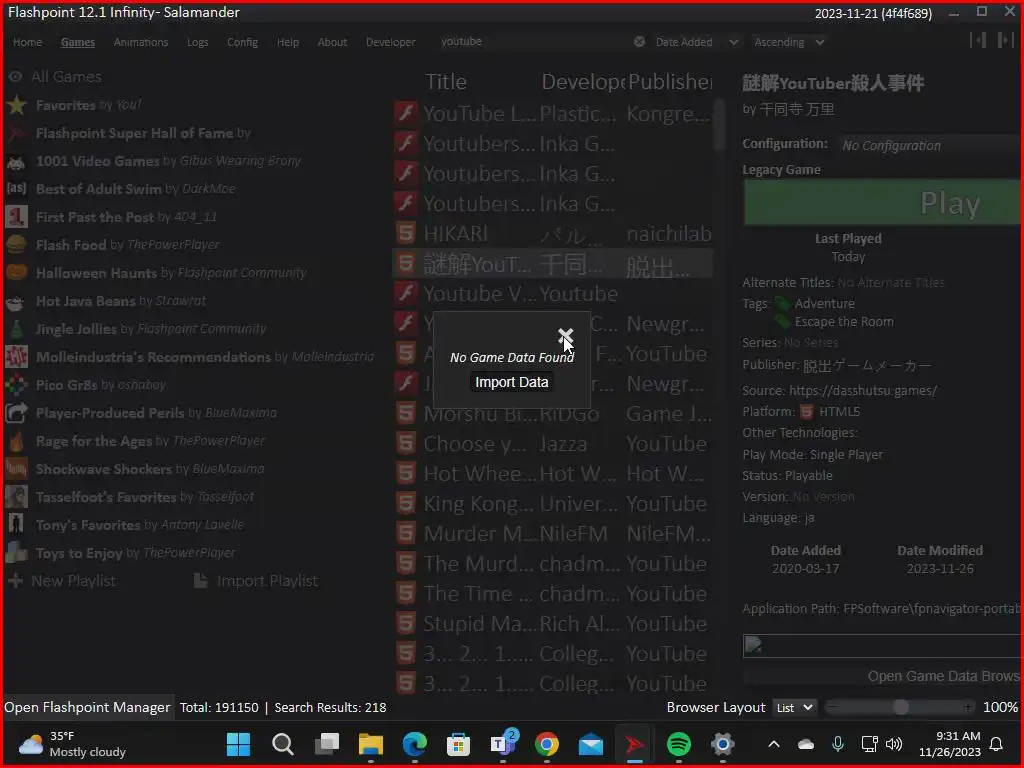Click the Toys to Enjoy blocks icon
Image resolution: width=1024 pixels, height=768 pixels.
pyautogui.click(x=16, y=552)
